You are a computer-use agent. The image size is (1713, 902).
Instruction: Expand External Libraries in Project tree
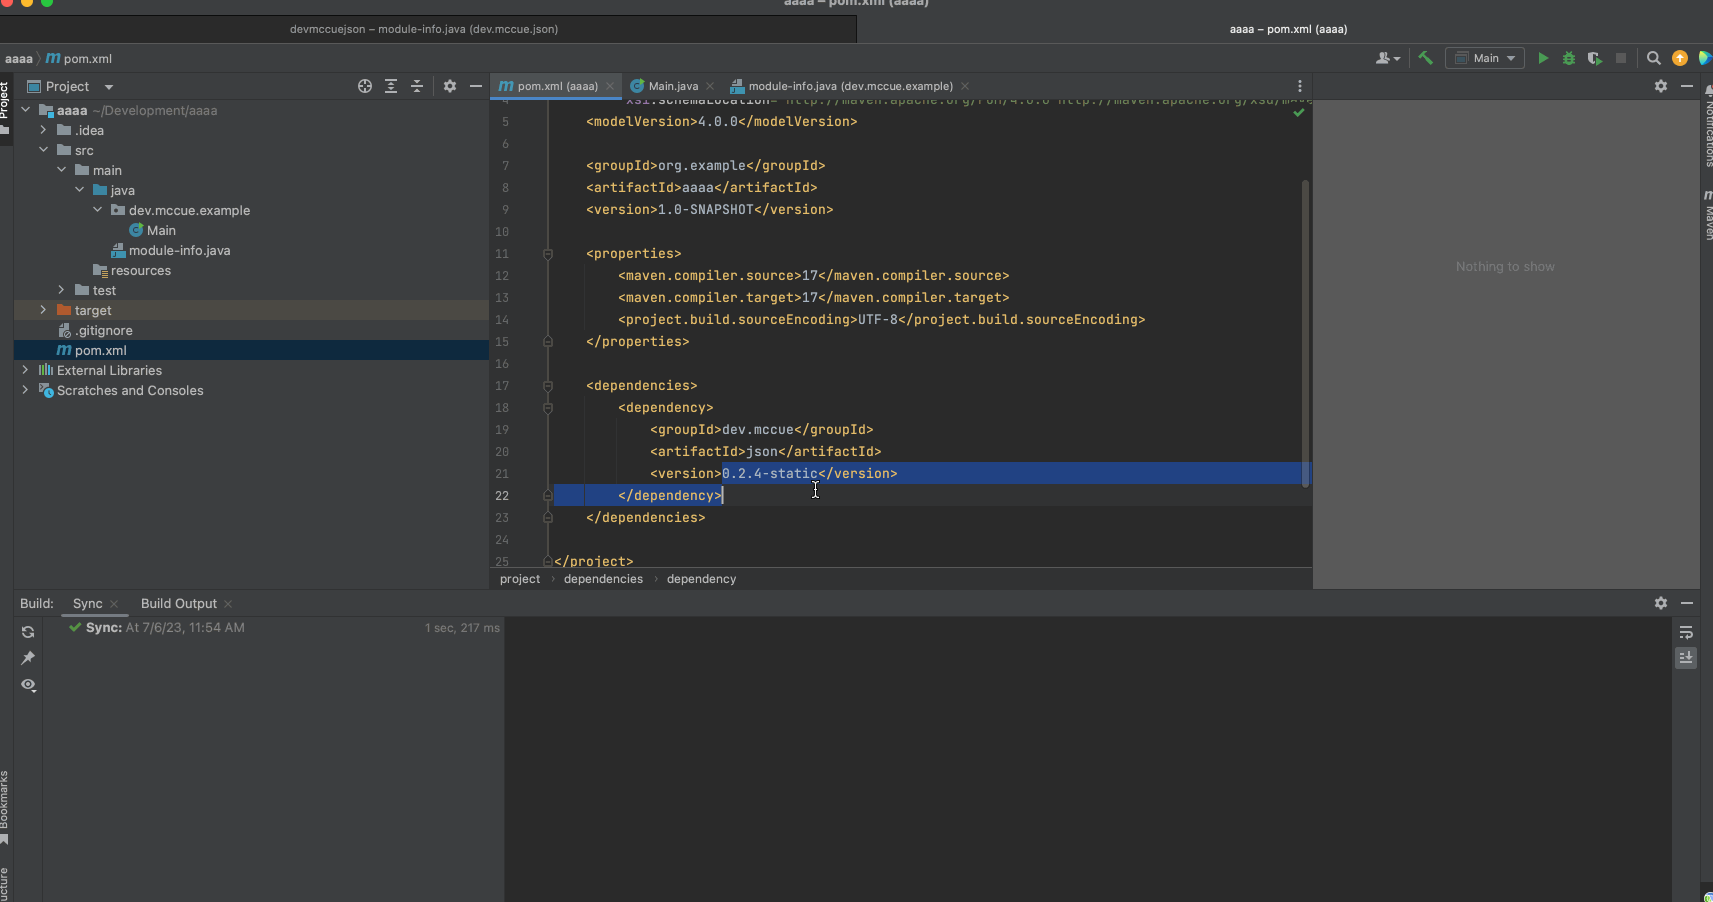point(24,370)
